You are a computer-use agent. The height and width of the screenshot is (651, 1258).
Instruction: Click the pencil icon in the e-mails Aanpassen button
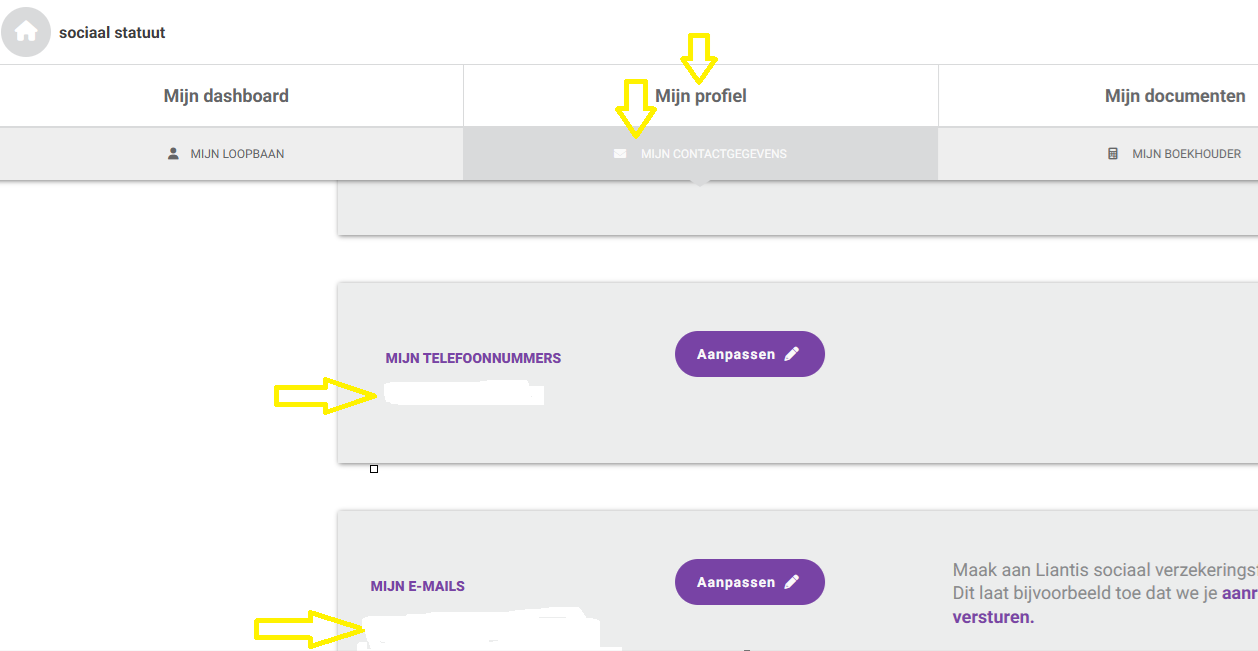coord(792,582)
